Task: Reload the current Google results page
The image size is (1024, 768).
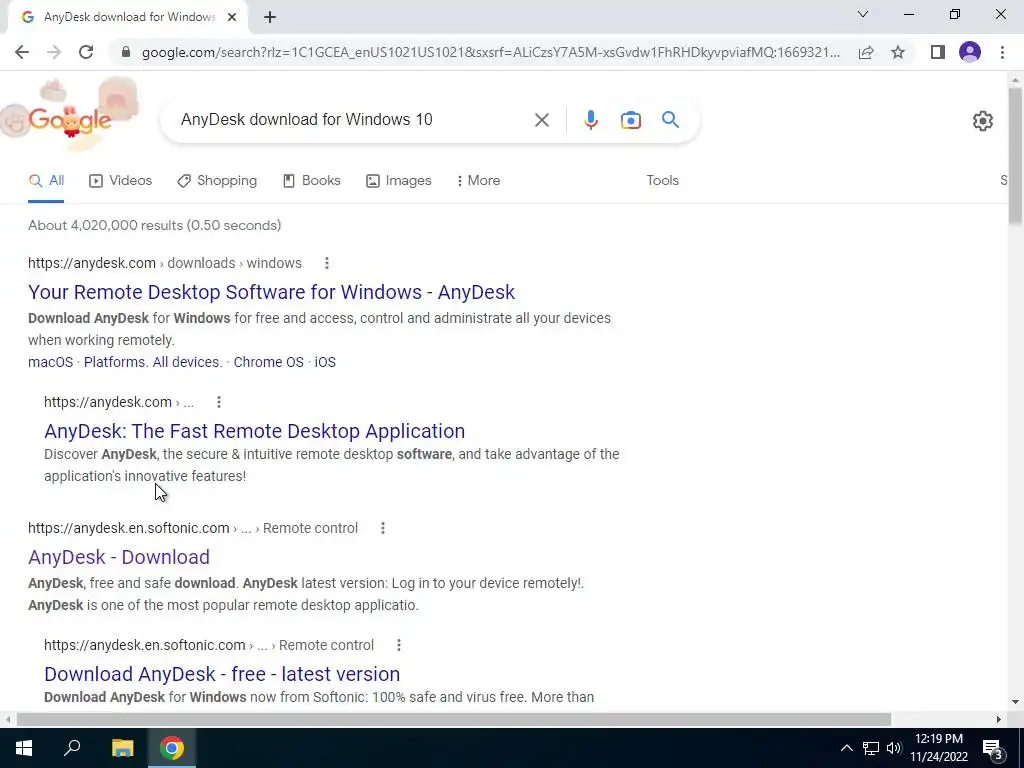Action: 86,52
